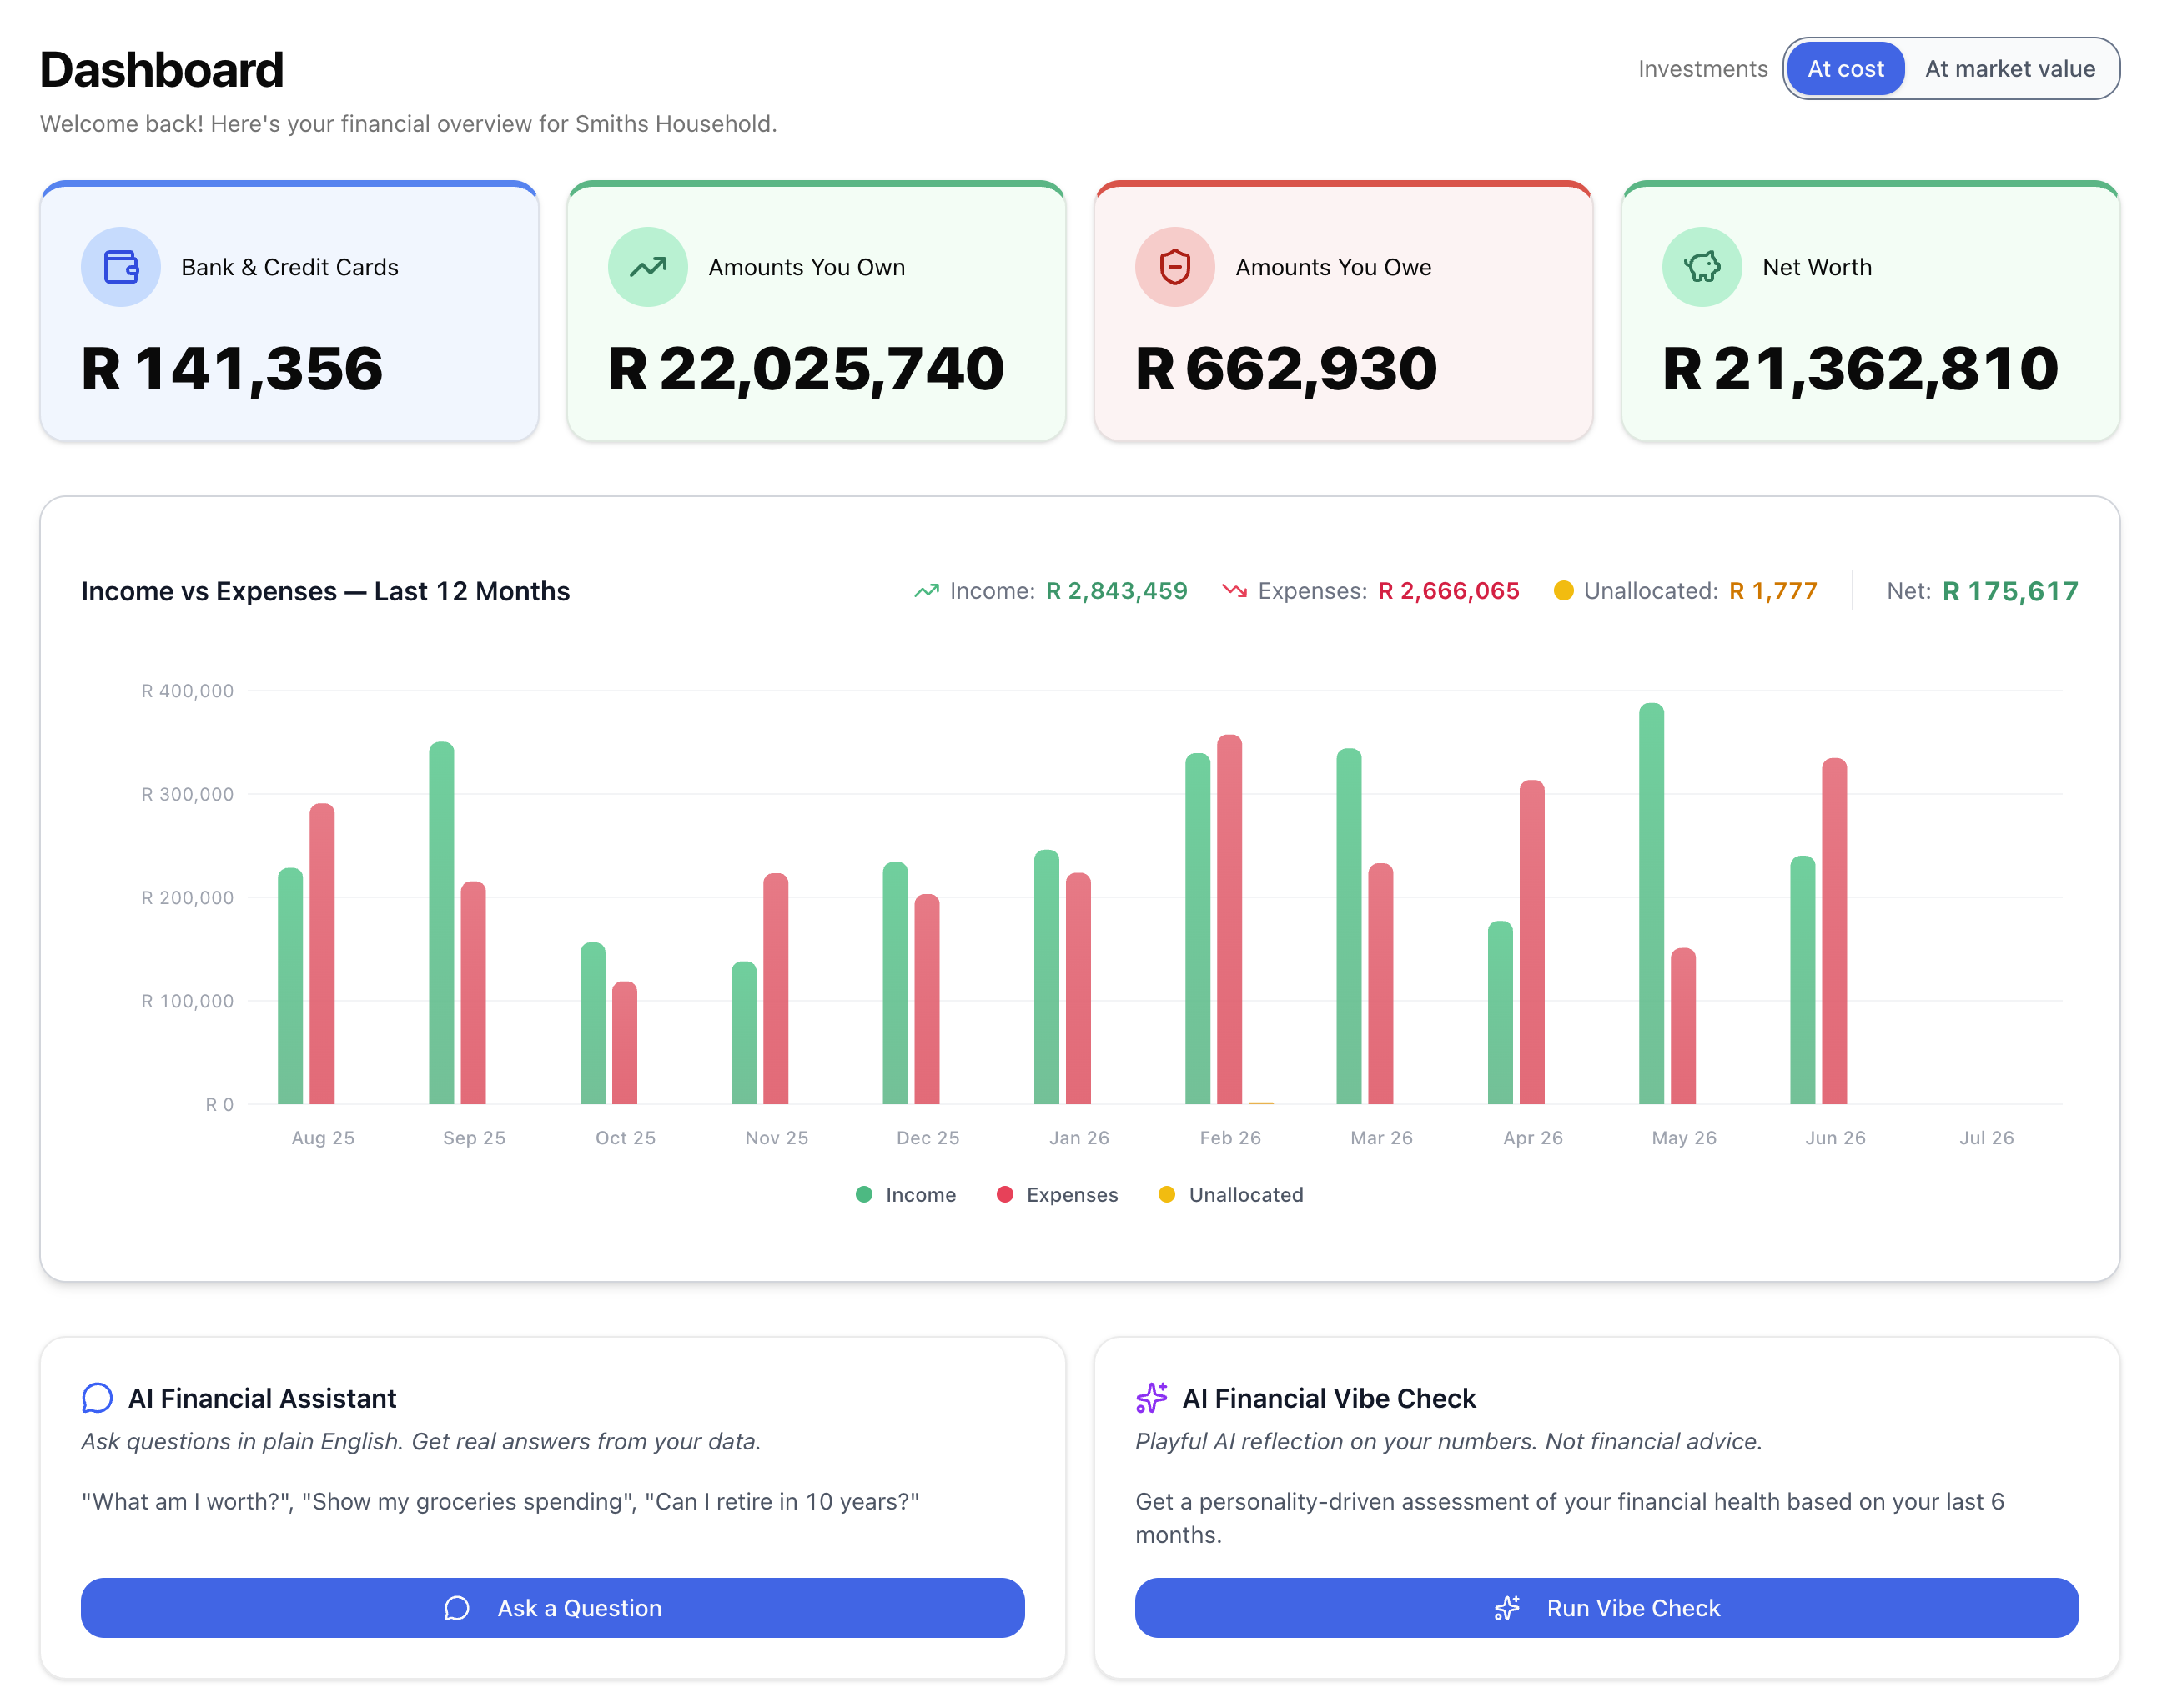2162x1708 pixels.
Task: Click the green income bar for Dec 25
Action: coord(896,983)
